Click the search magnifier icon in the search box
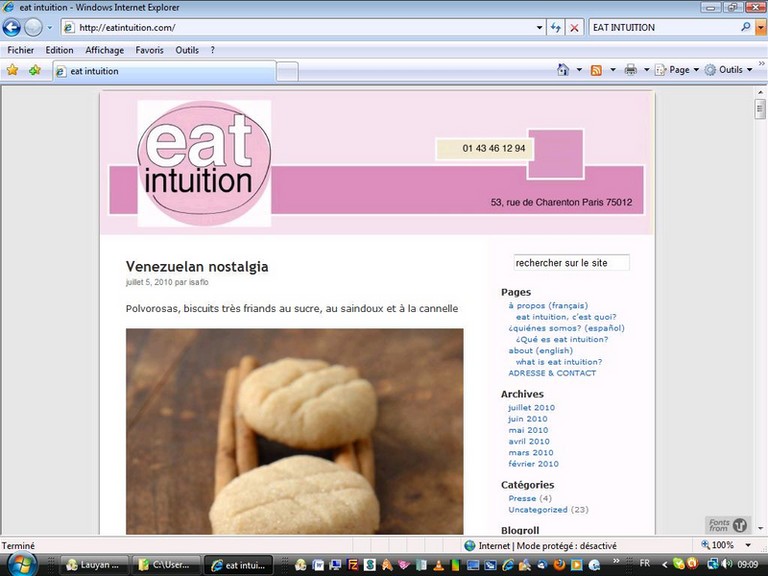This screenshot has width=768, height=576. (x=745, y=27)
